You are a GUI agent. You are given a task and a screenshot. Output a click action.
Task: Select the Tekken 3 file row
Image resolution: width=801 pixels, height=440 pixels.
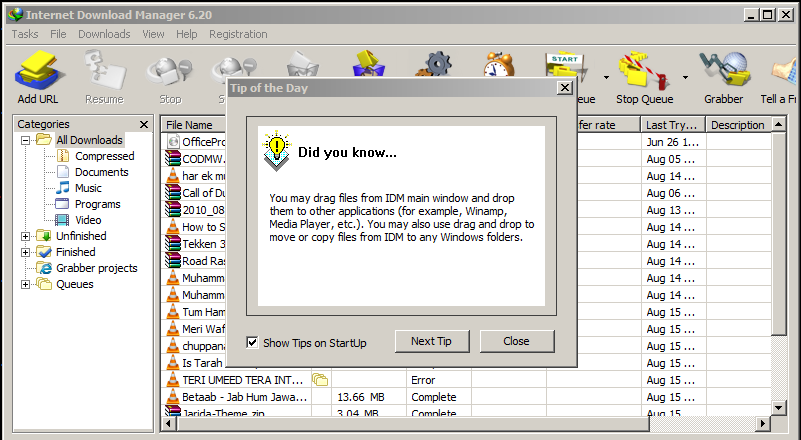click(x=195, y=244)
